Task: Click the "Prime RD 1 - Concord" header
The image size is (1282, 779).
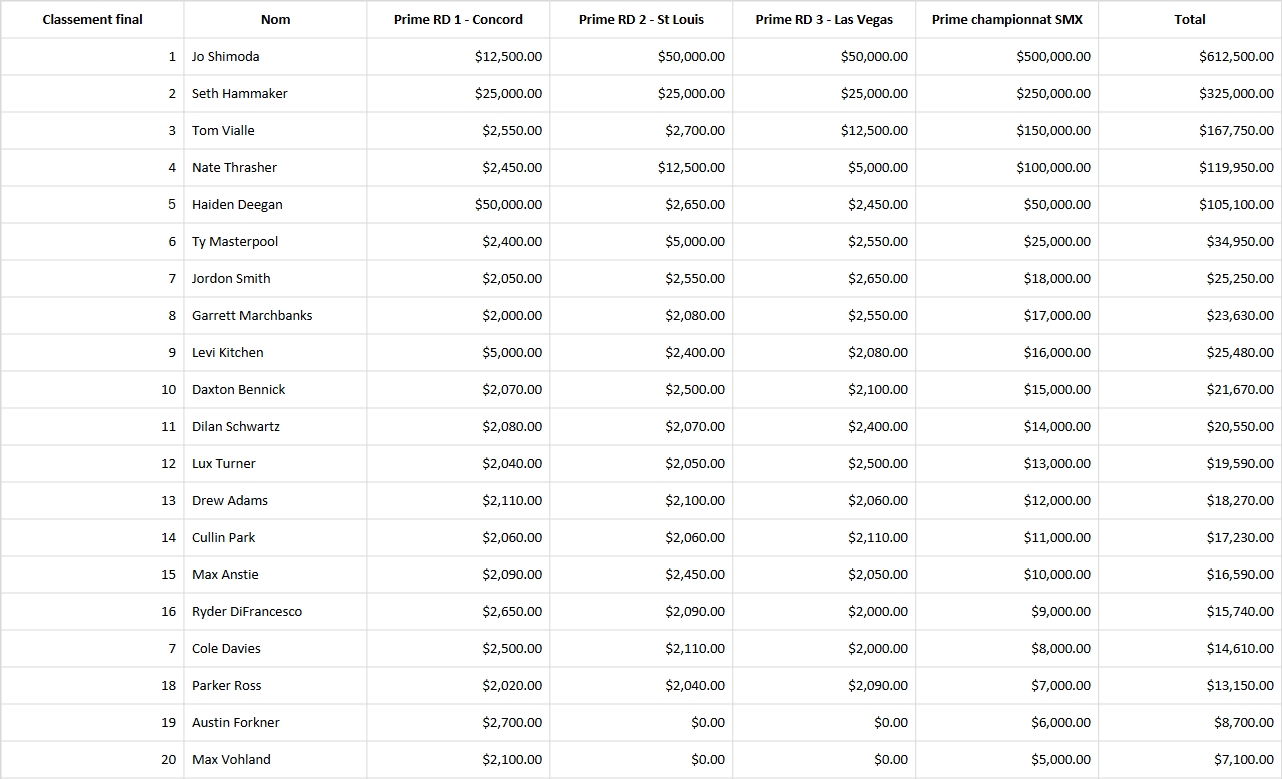Action: (x=458, y=19)
